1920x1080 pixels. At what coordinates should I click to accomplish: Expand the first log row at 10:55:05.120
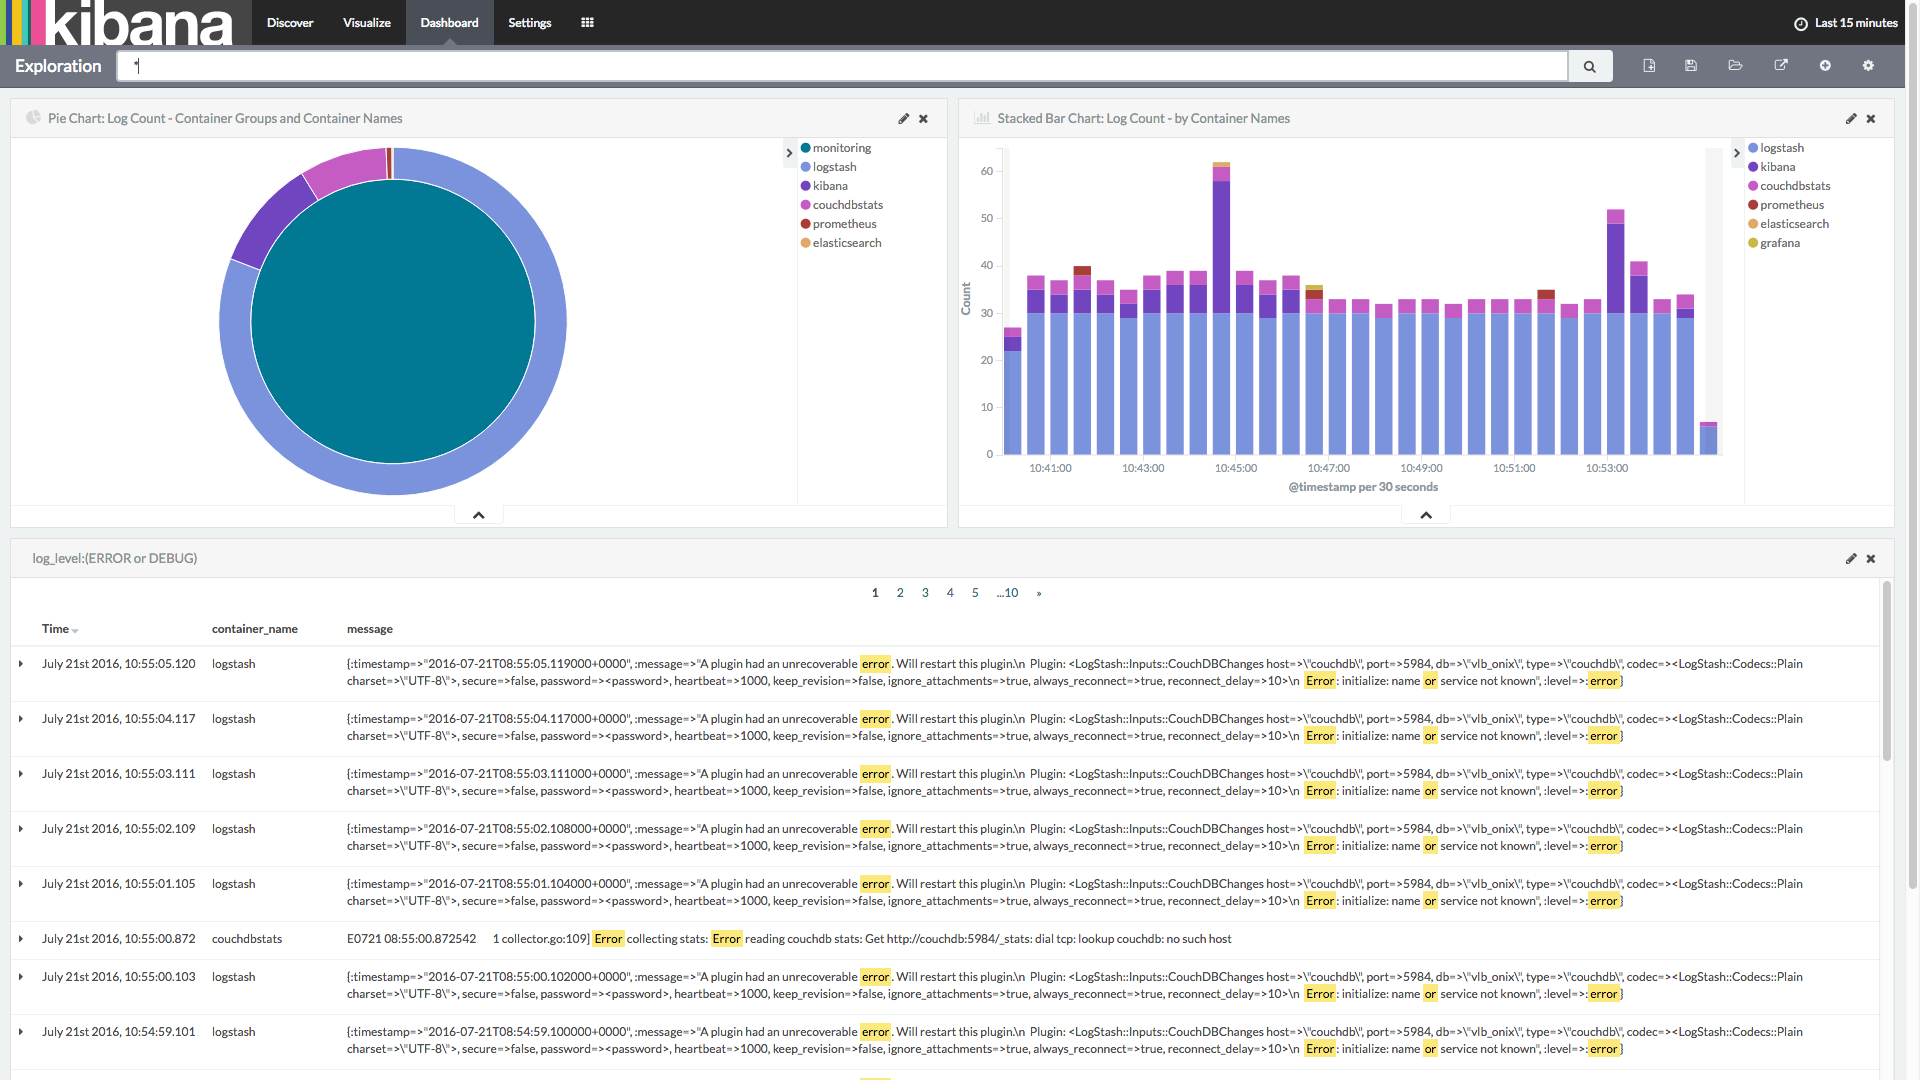[x=21, y=664]
